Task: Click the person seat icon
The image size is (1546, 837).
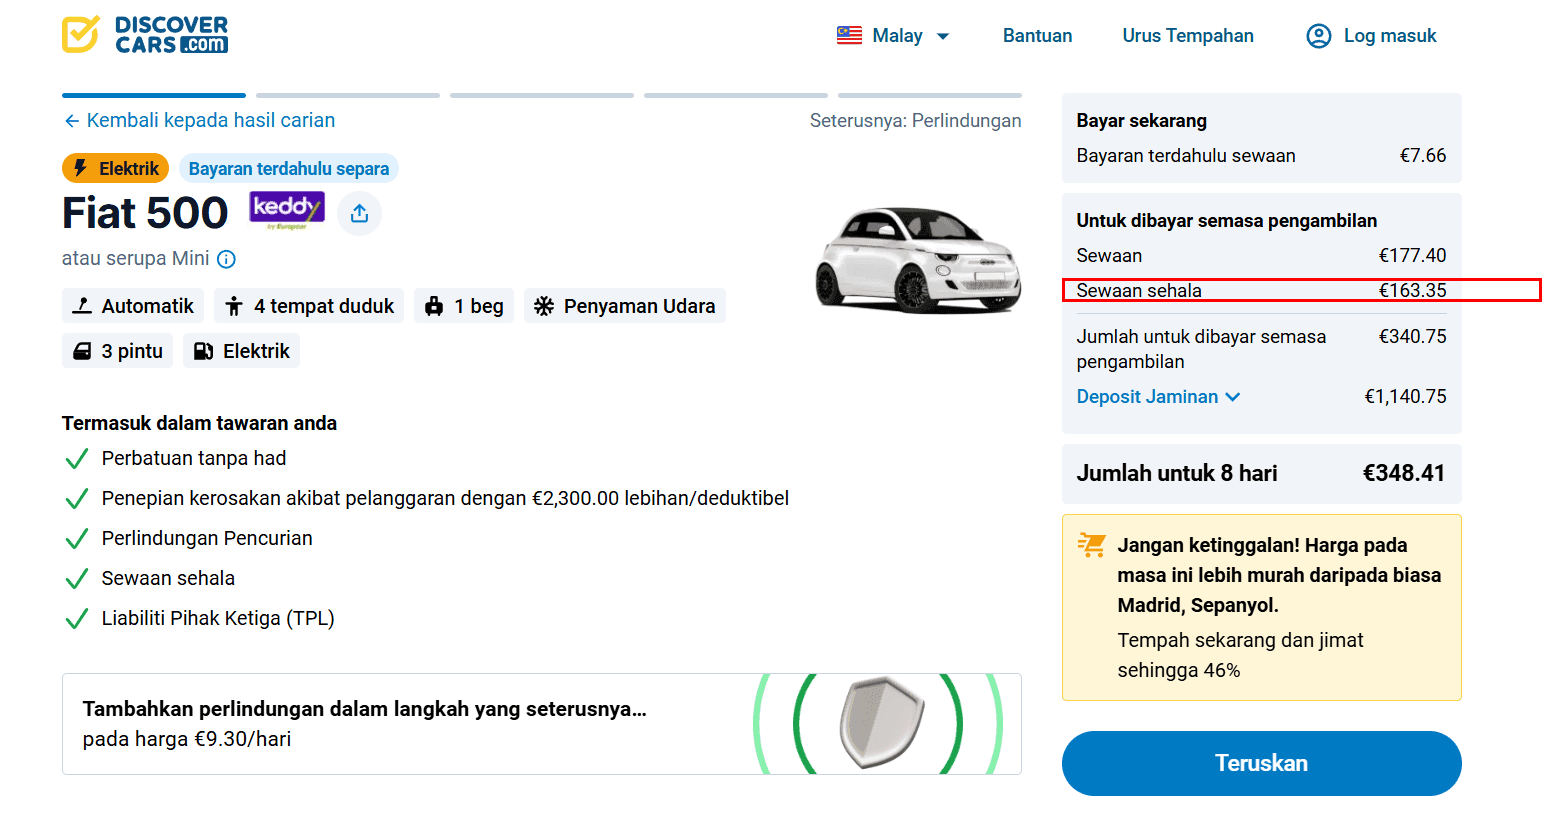Action: (x=234, y=306)
